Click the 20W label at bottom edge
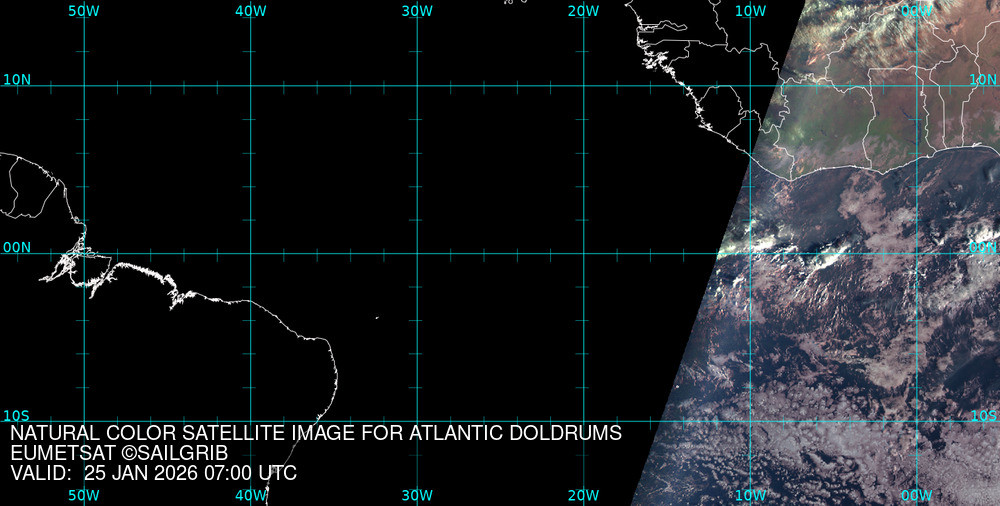 click(x=583, y=495)
